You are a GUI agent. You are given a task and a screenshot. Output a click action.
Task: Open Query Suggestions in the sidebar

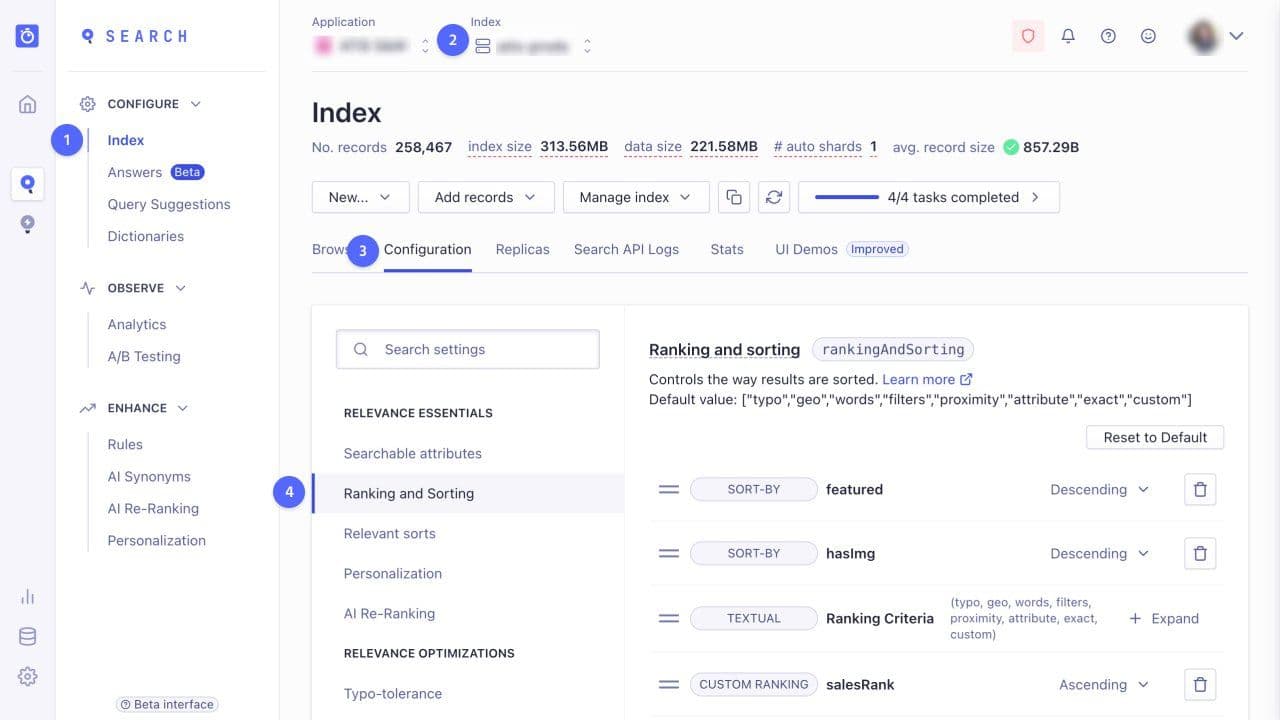[x=169, y=205]
